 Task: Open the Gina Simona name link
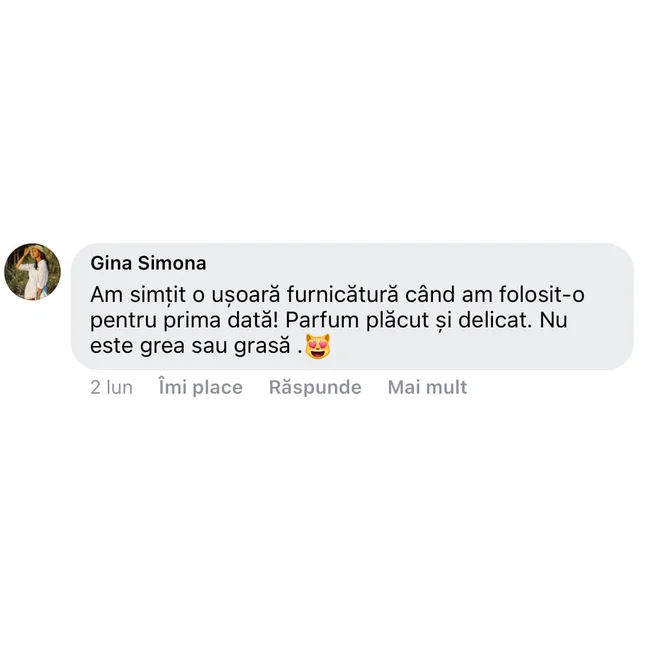tap(148, 263)
